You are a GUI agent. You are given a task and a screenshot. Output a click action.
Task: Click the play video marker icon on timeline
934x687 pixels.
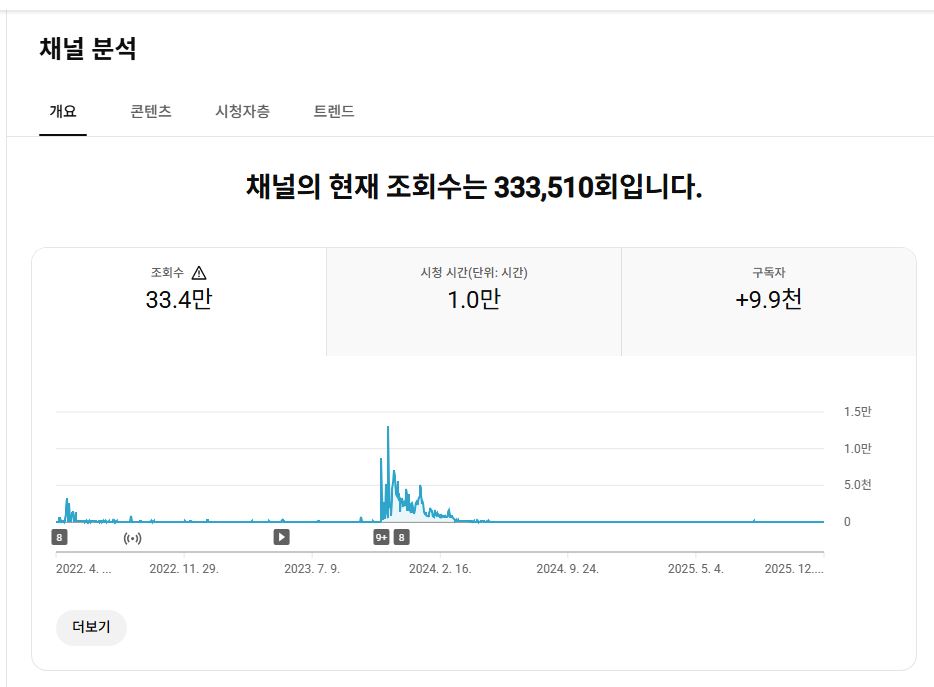click(282, 537)
